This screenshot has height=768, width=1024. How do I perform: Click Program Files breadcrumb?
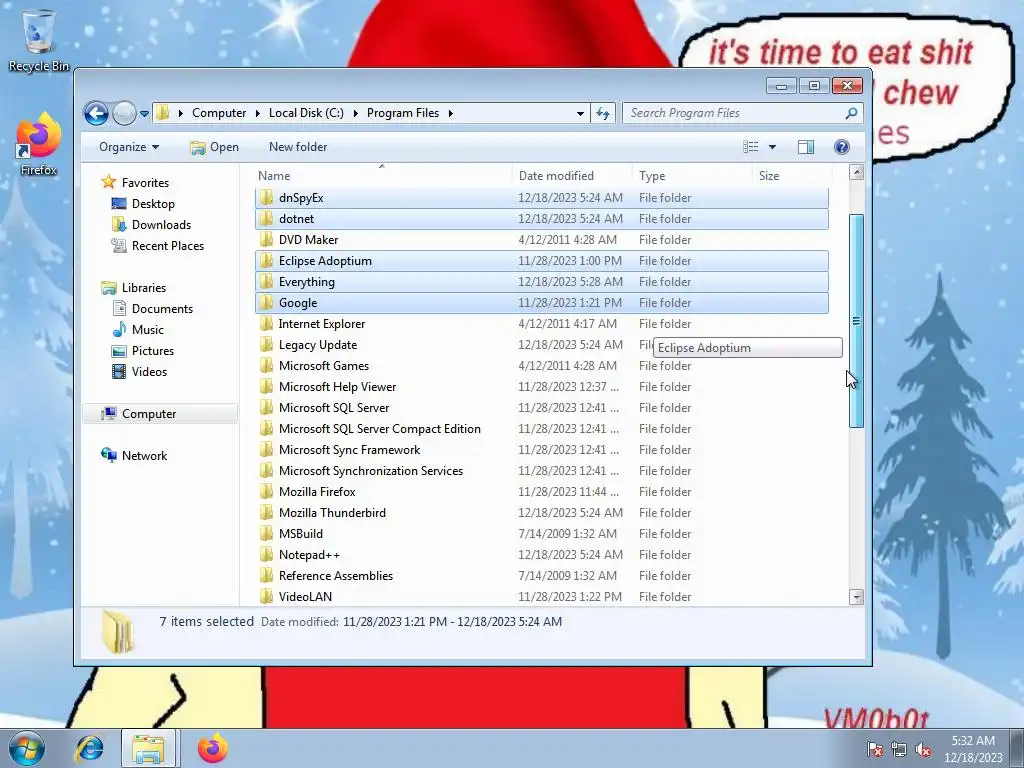403,113
